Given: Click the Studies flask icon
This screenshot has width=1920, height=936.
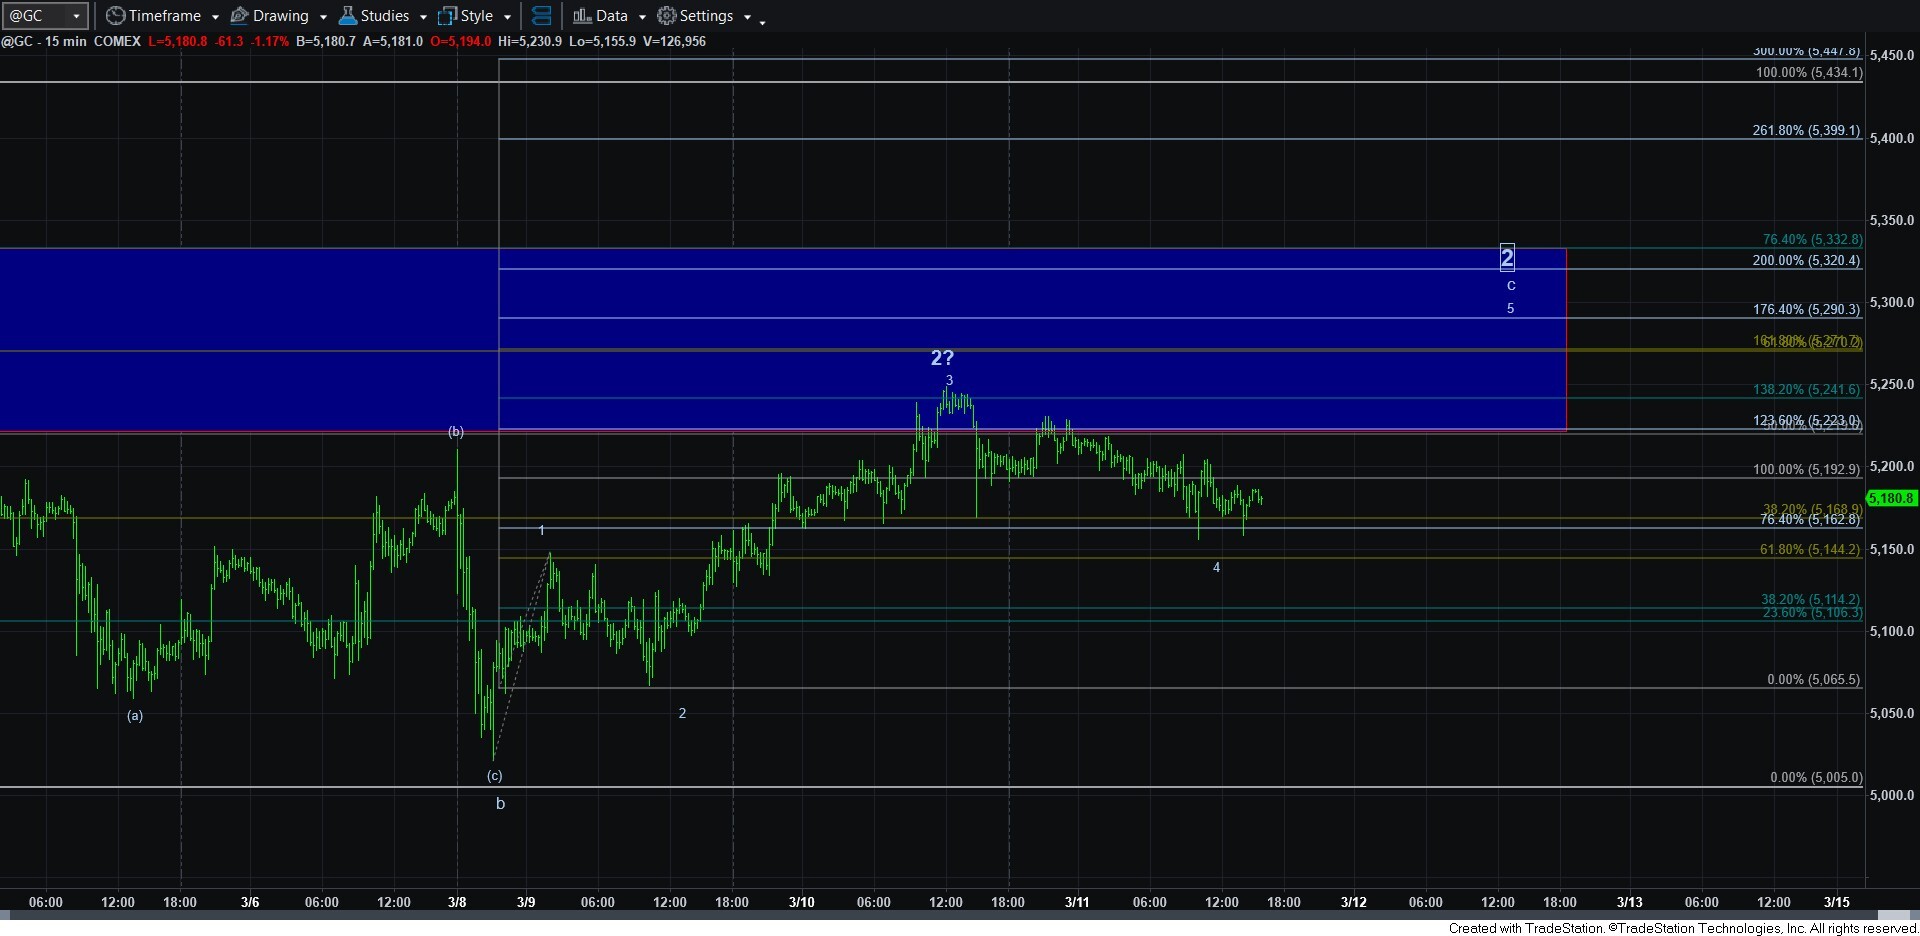Looking at the screenshot, I should pyautogui.click(x=348, y=16).
